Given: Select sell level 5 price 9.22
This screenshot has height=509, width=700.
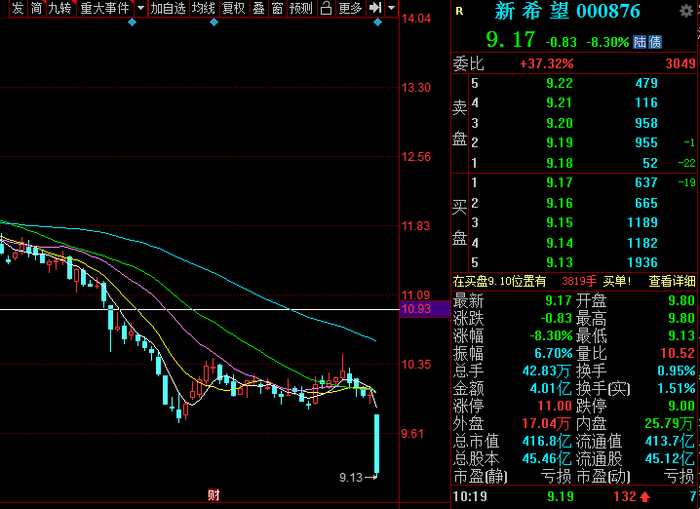Looking at the screenshot, I should pos(559,83).
